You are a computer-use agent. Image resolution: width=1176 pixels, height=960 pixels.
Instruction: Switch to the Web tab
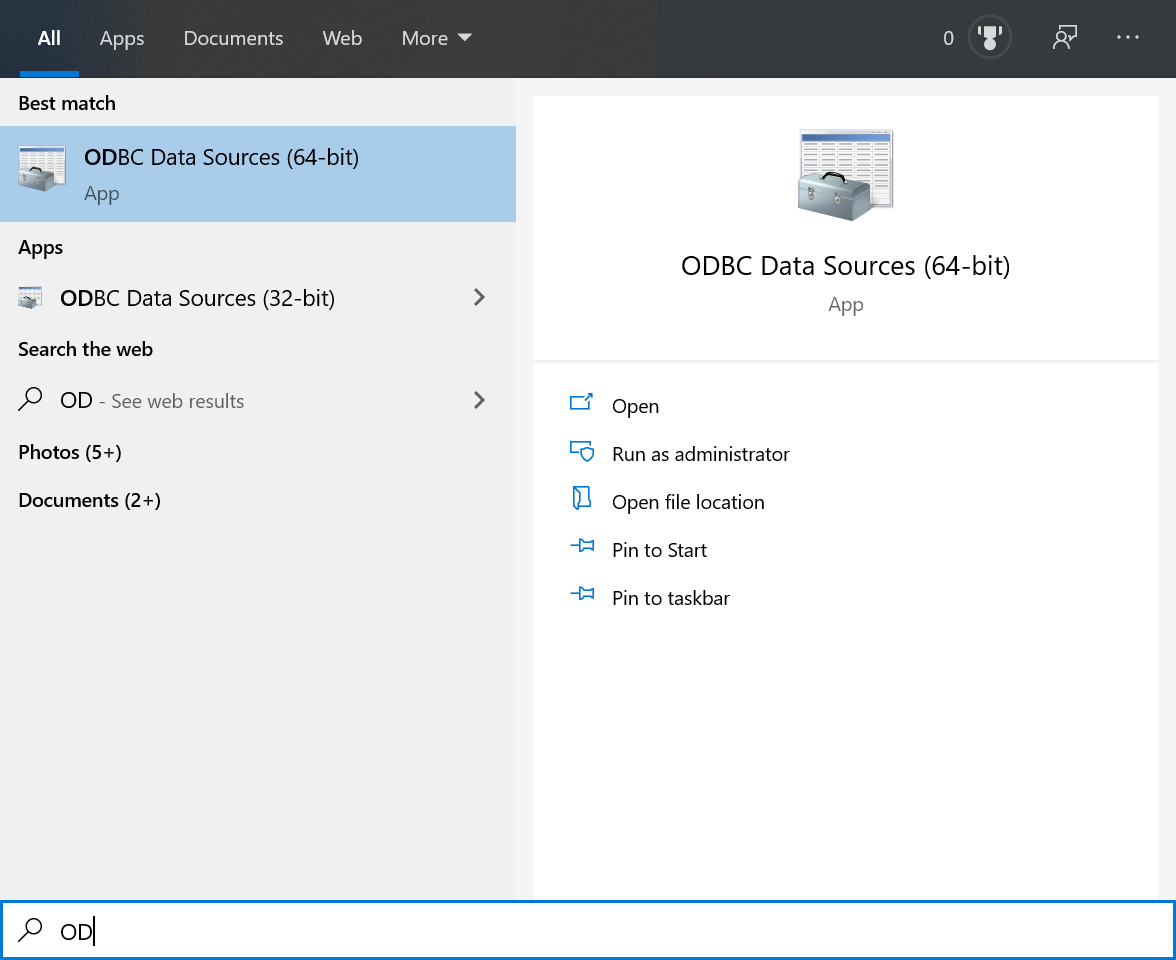[x=342, y=38]
